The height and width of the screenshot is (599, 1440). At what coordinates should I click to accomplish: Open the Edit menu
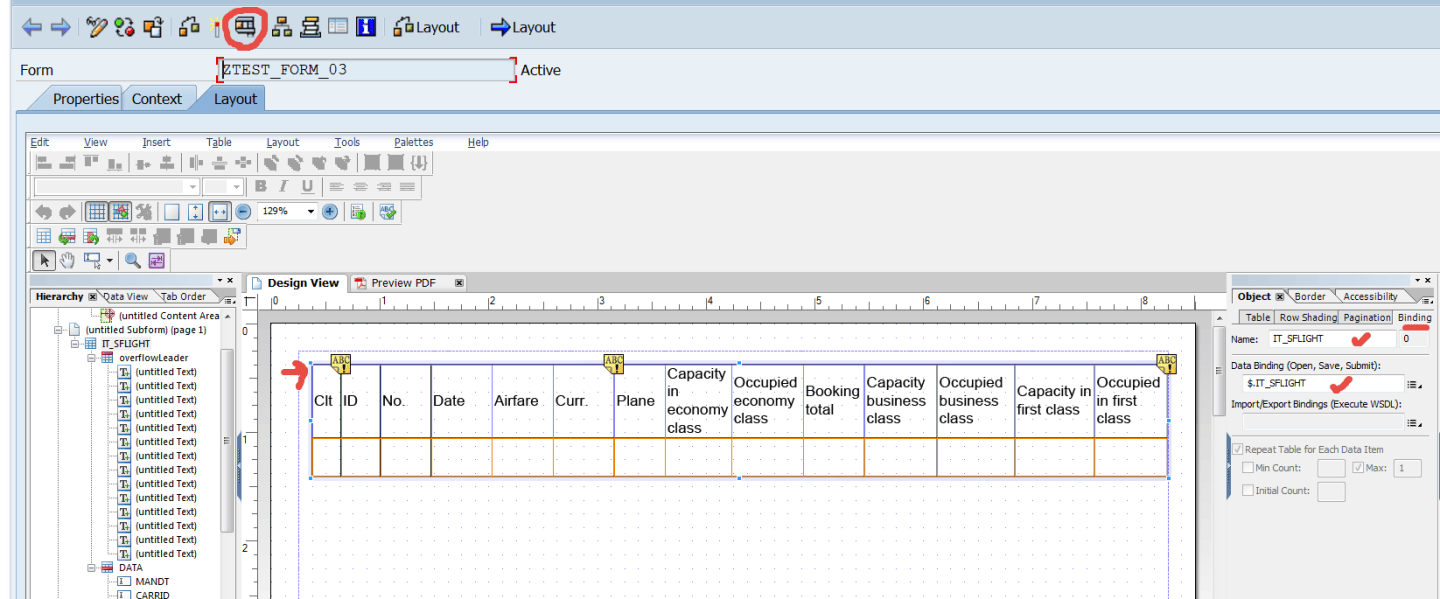[x=39, y=142]
